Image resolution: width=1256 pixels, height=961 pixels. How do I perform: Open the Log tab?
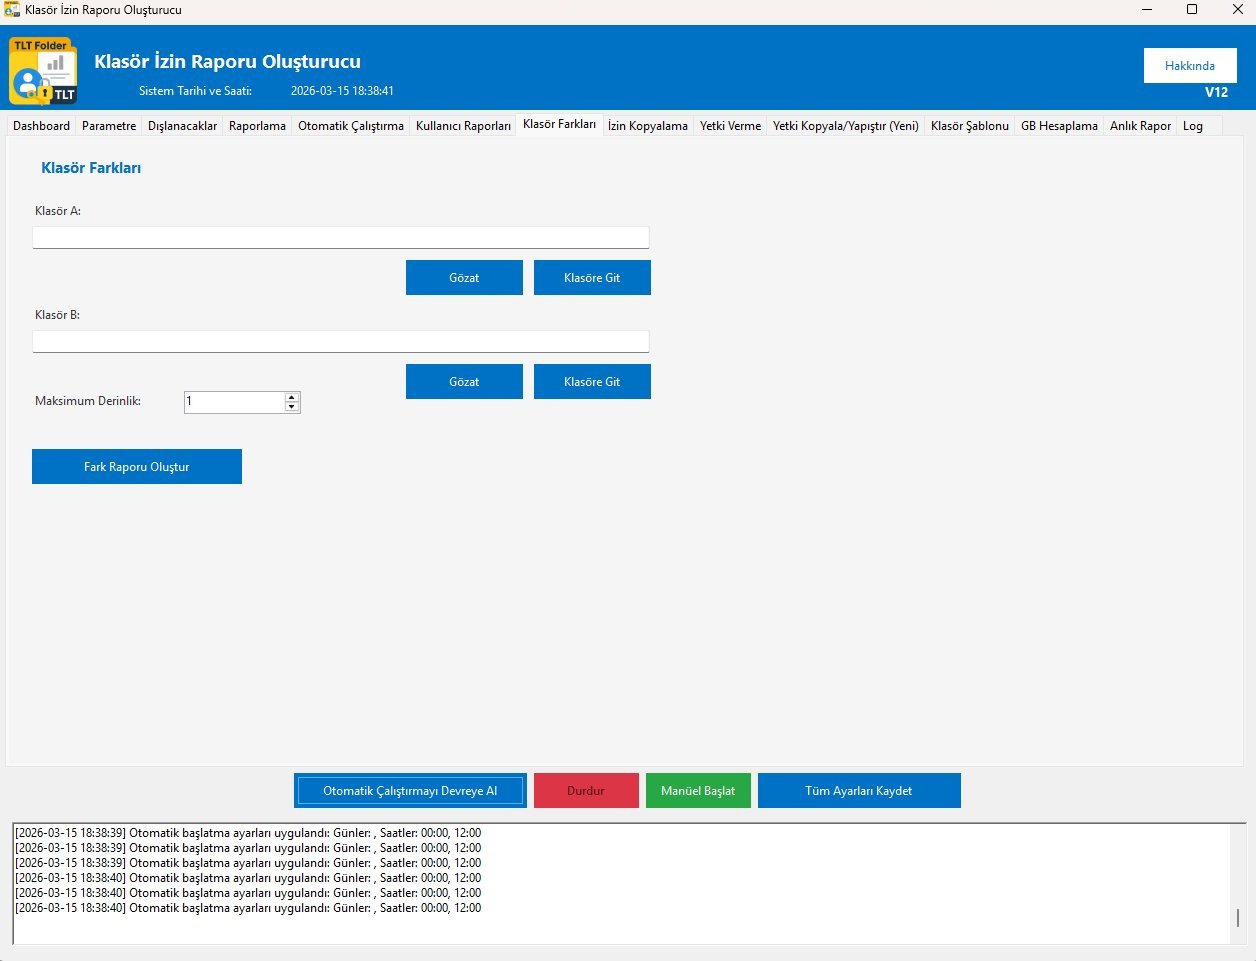click(x=1192, y=126)
